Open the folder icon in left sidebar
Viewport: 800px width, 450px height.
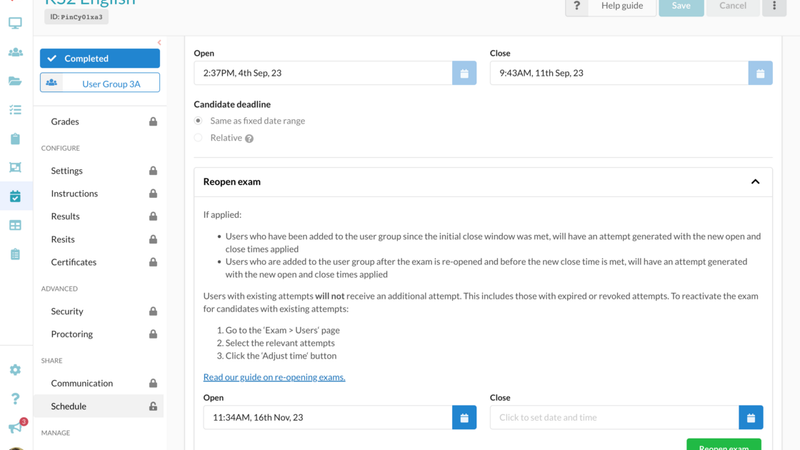coord(15,81)
